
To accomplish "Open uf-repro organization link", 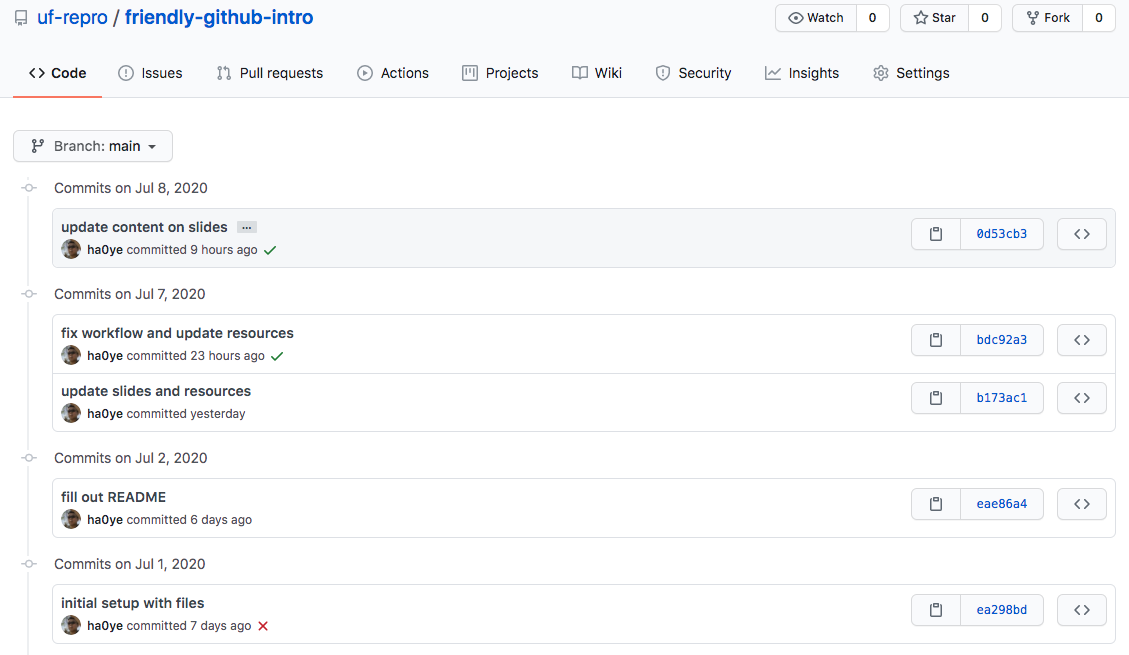I will pos(72,17).
